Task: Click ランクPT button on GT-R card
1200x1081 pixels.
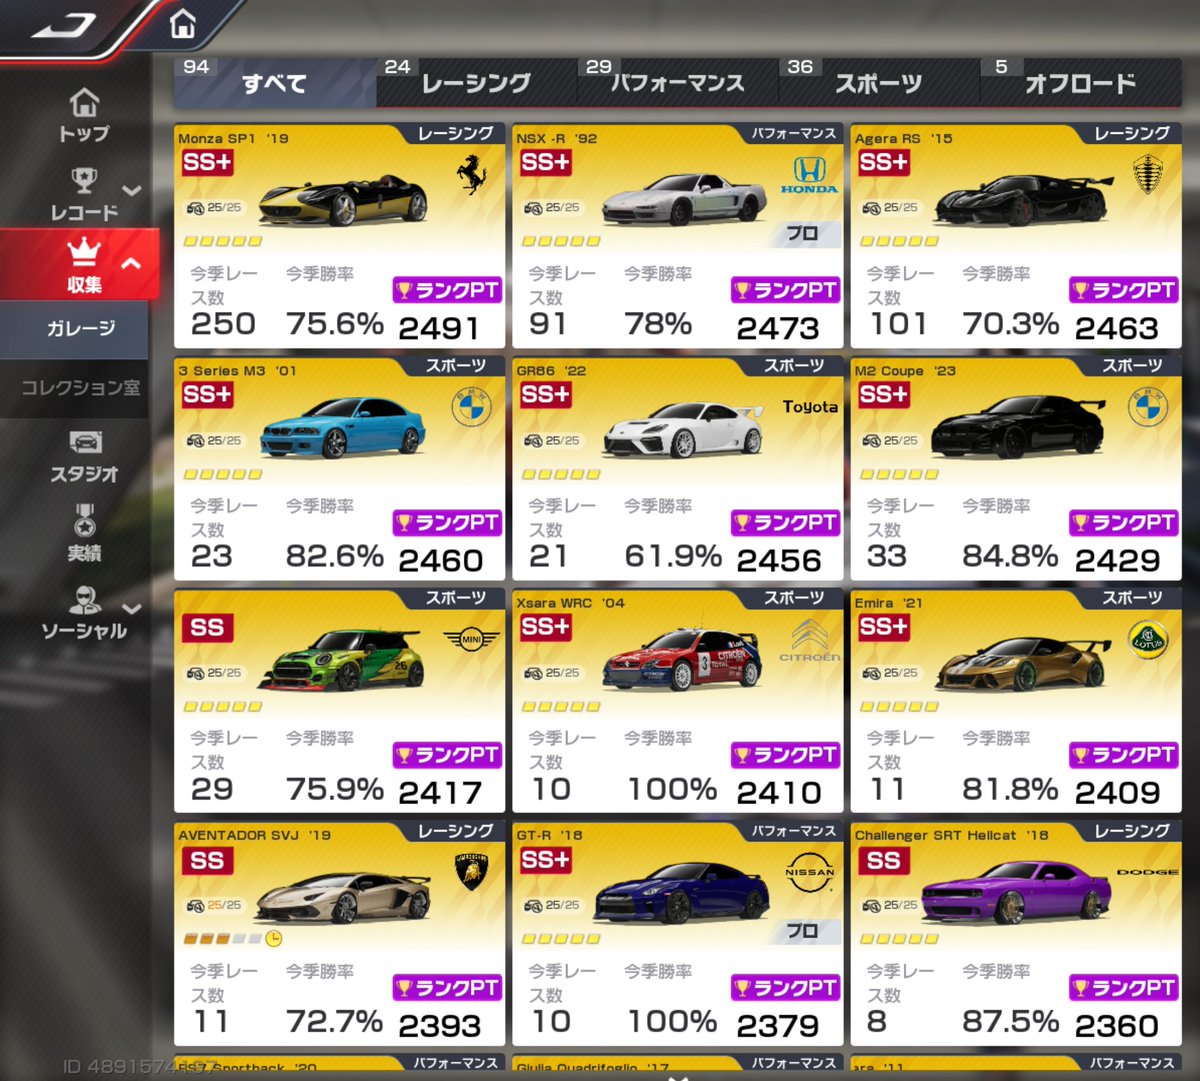Action: coord(785,987)
